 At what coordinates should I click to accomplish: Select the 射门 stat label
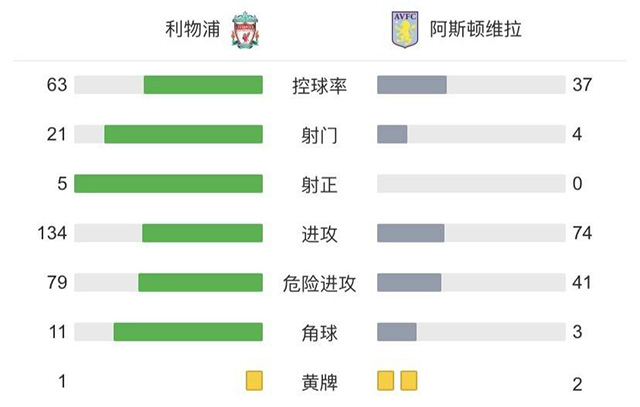click(x=319, y=134)
